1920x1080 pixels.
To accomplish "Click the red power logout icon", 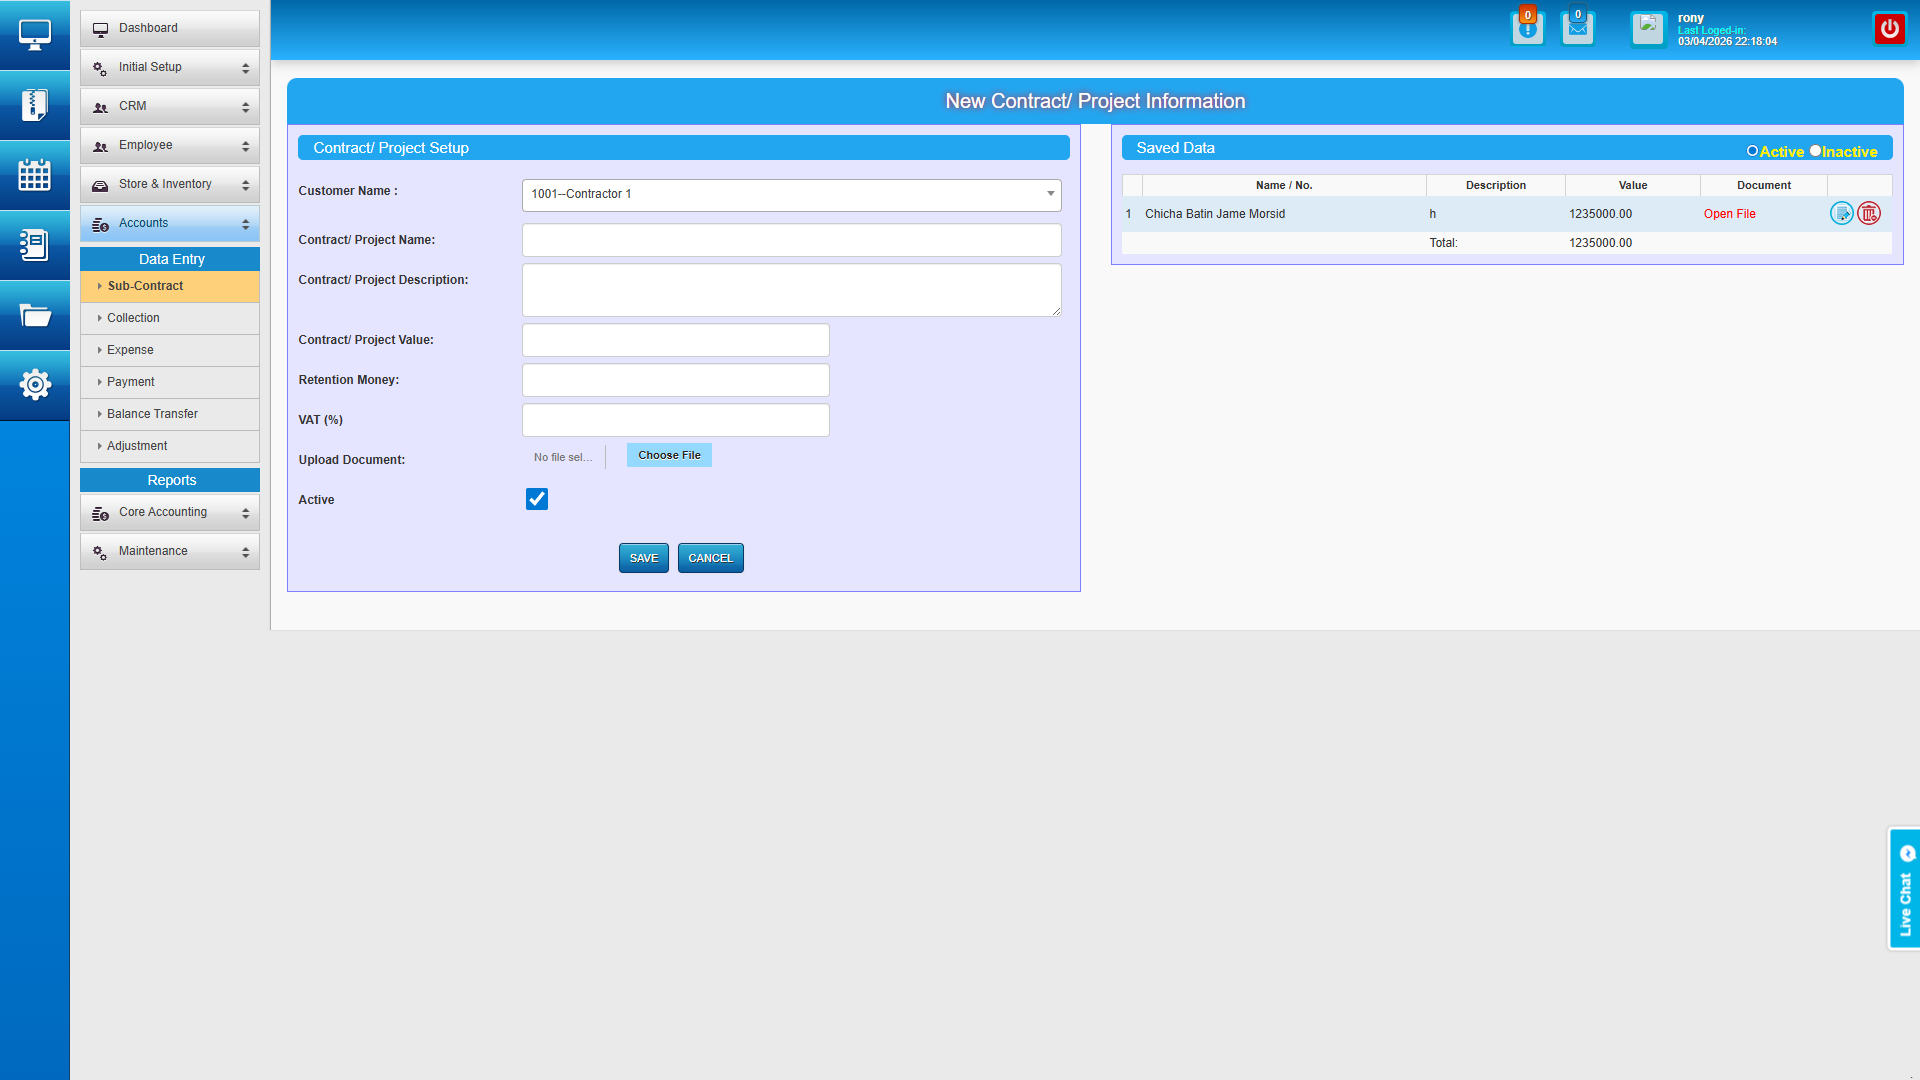I will pos(1889,28).
